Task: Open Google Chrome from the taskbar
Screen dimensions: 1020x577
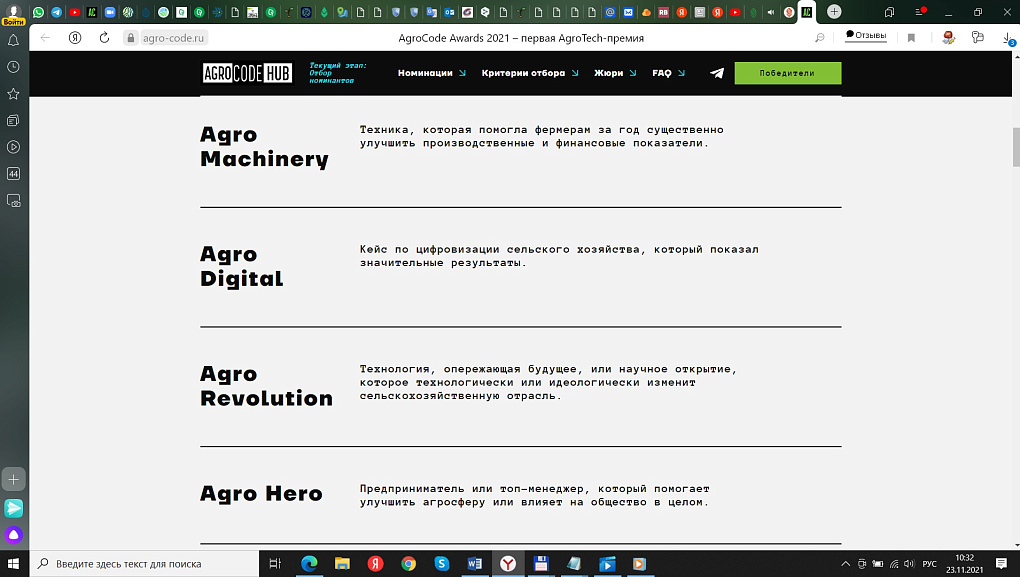Action: click(409, 563)
